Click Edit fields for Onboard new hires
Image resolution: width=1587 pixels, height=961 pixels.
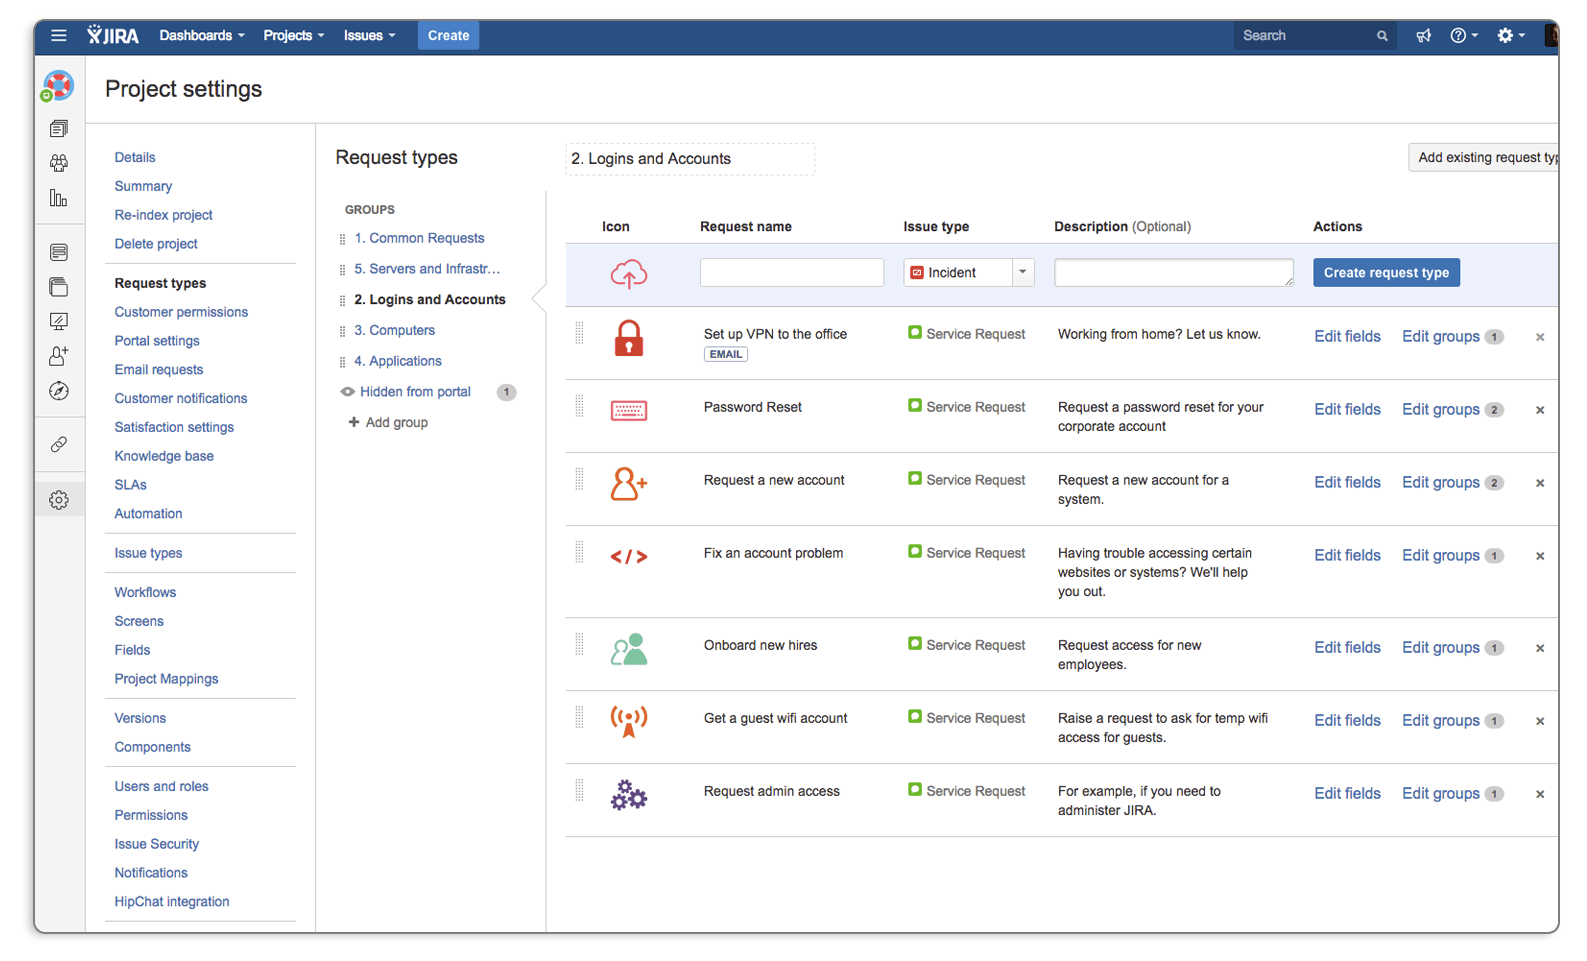point(1347,648)
